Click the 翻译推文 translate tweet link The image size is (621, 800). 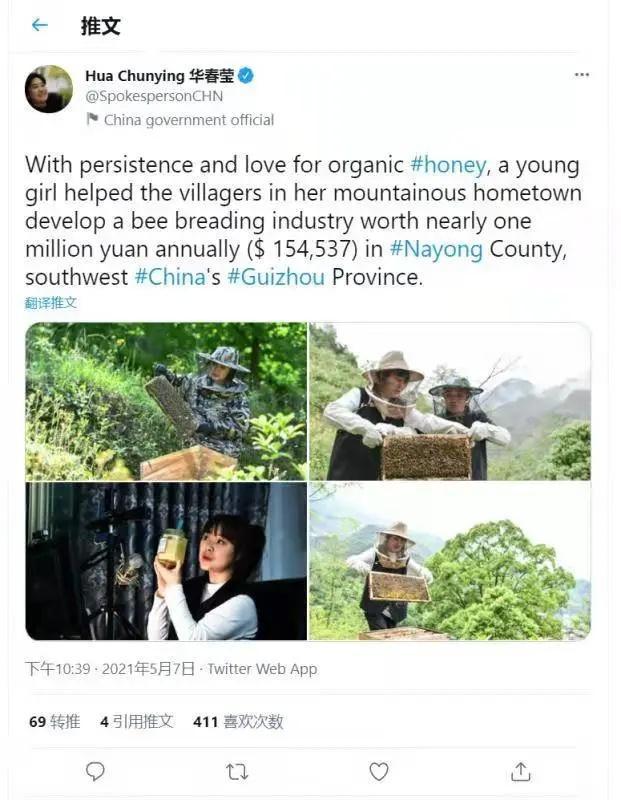click(x=51, y=302)
